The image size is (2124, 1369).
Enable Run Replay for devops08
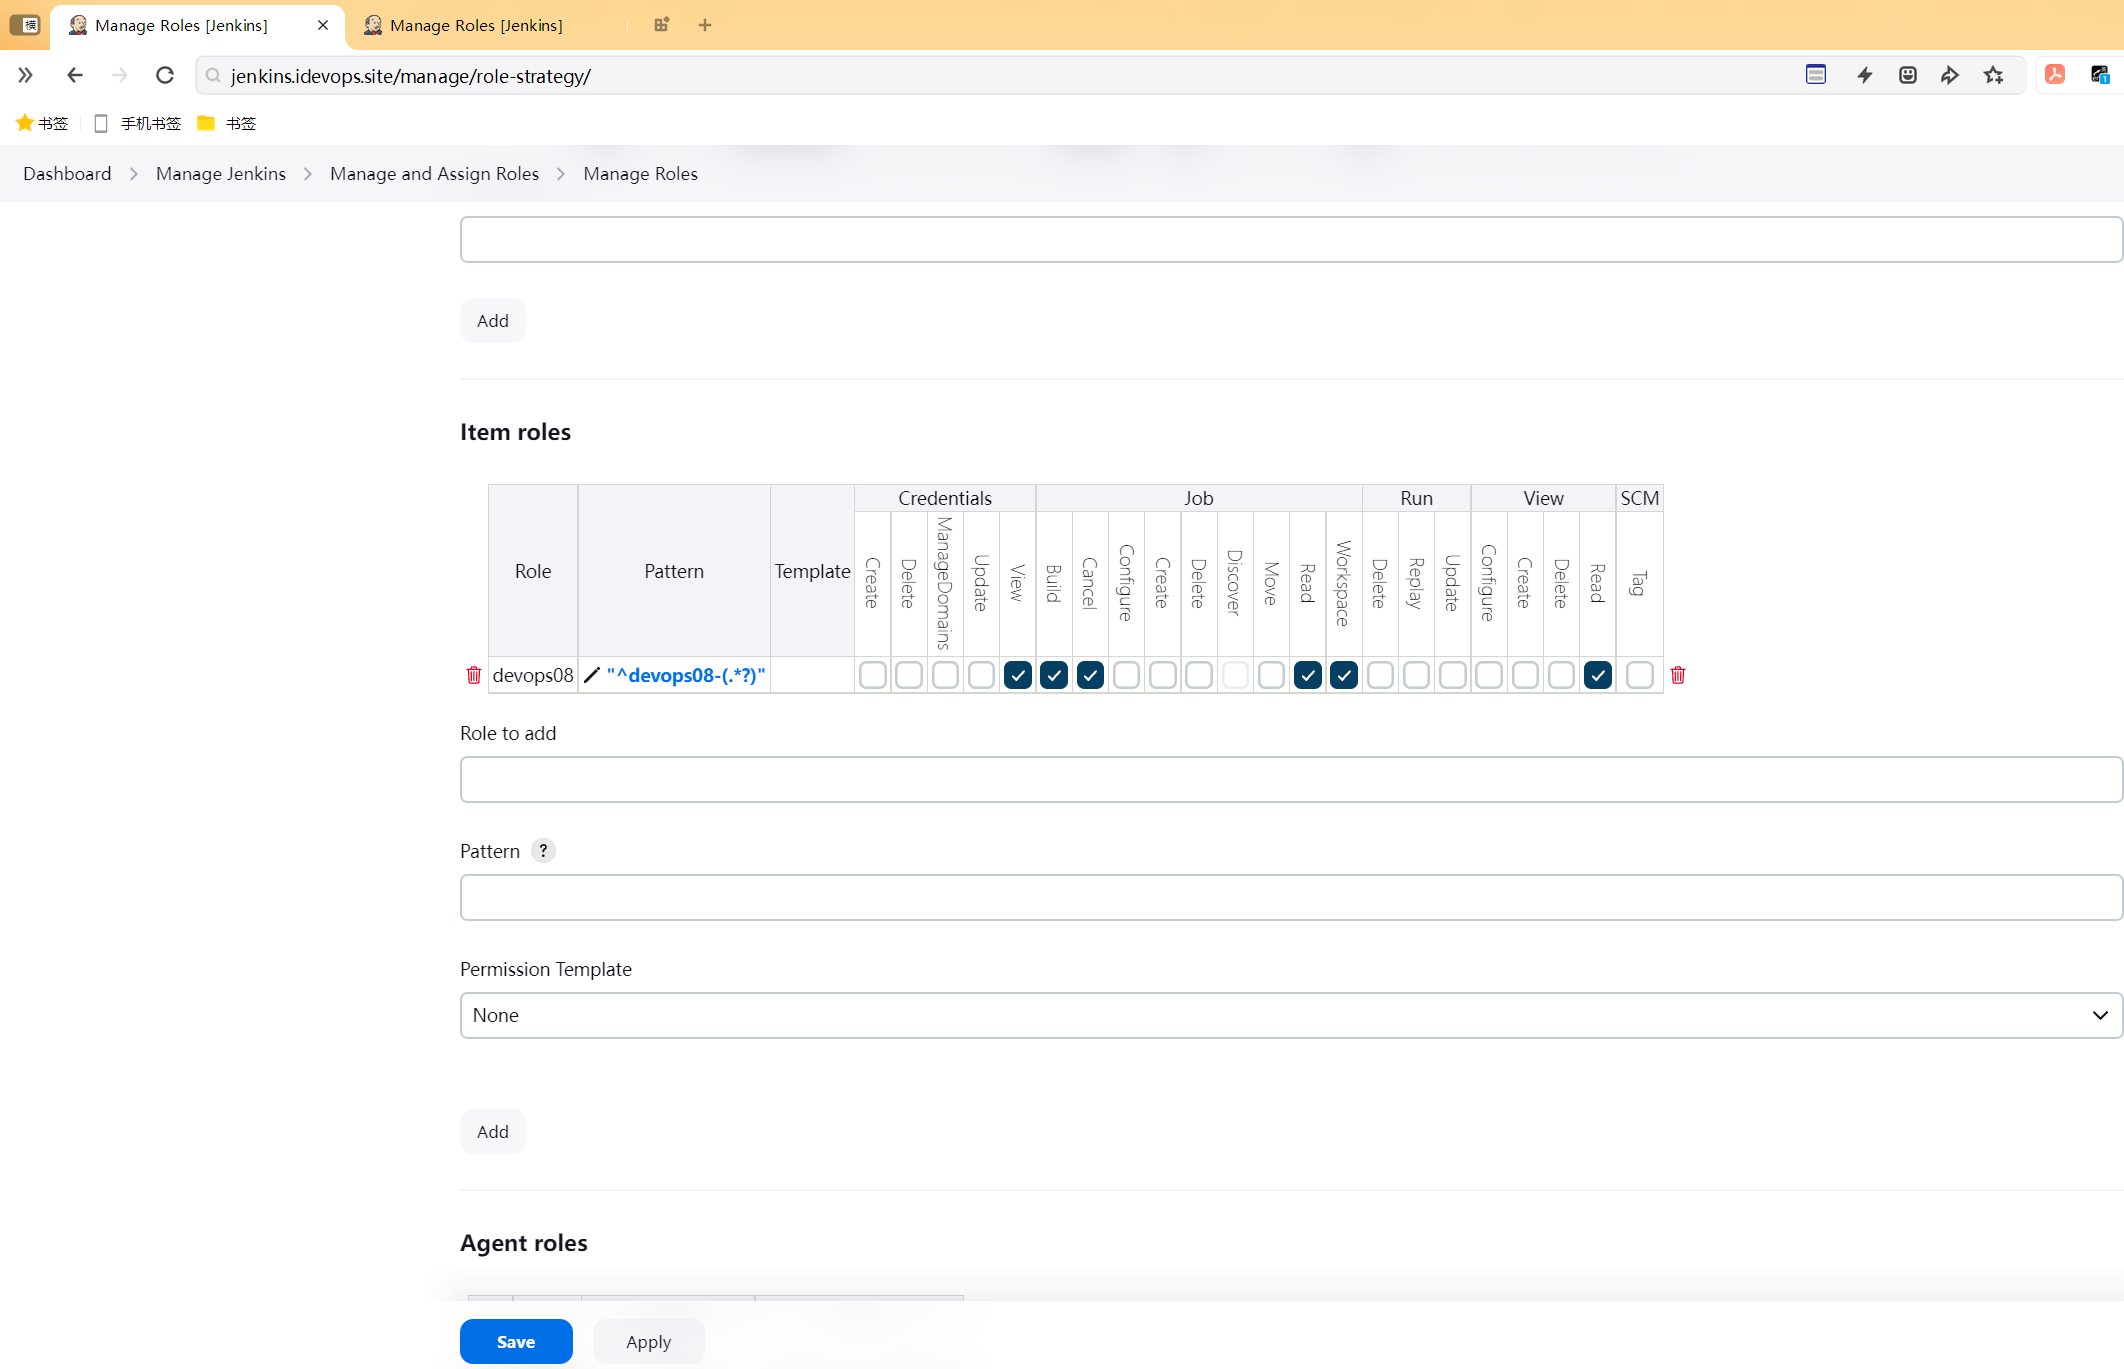click(1416, 675)
